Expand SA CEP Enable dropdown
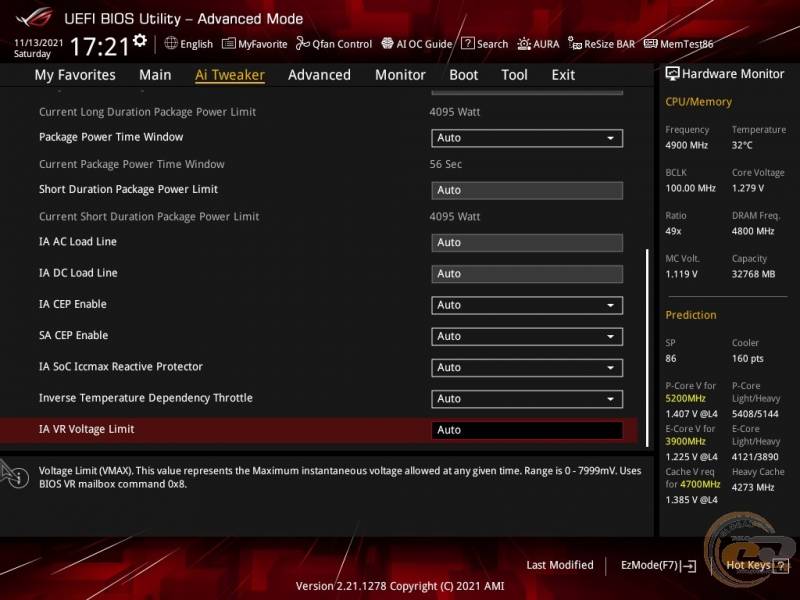 click(527, 336)
